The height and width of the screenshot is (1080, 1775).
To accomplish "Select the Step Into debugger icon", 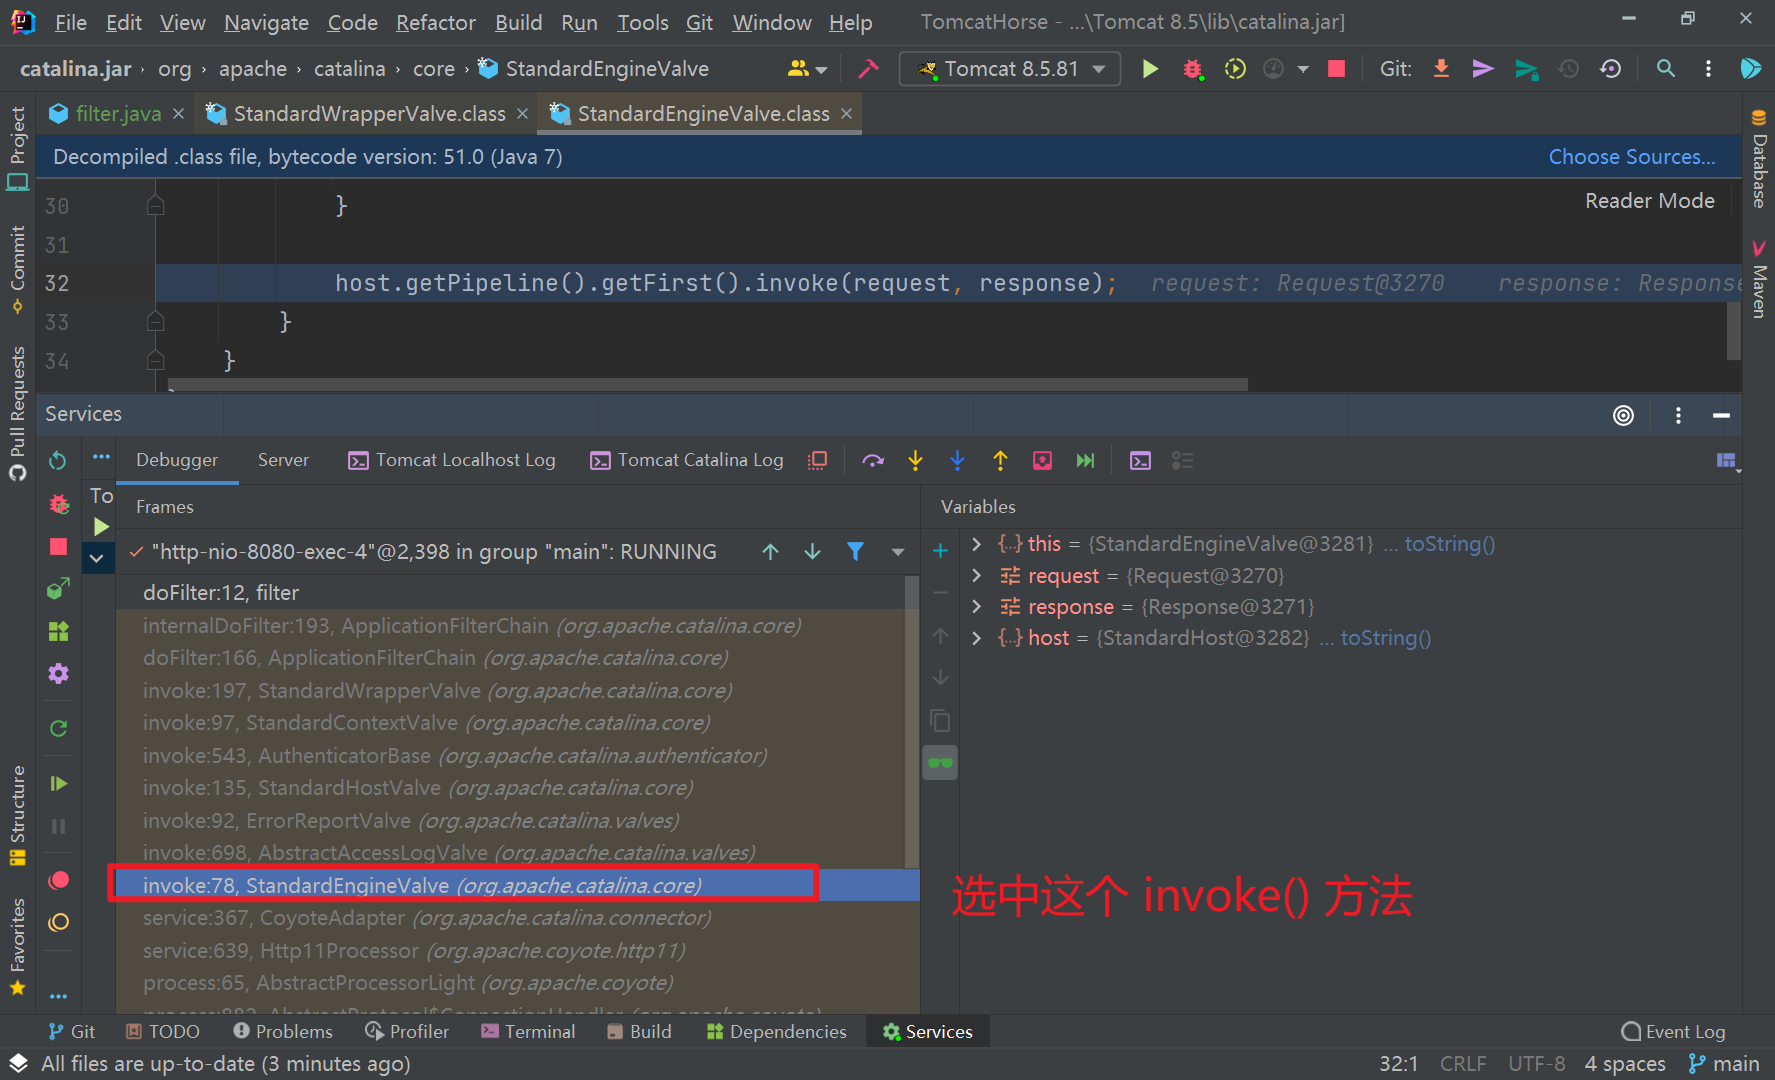I will pyautogui.click(x=916, y=460).
